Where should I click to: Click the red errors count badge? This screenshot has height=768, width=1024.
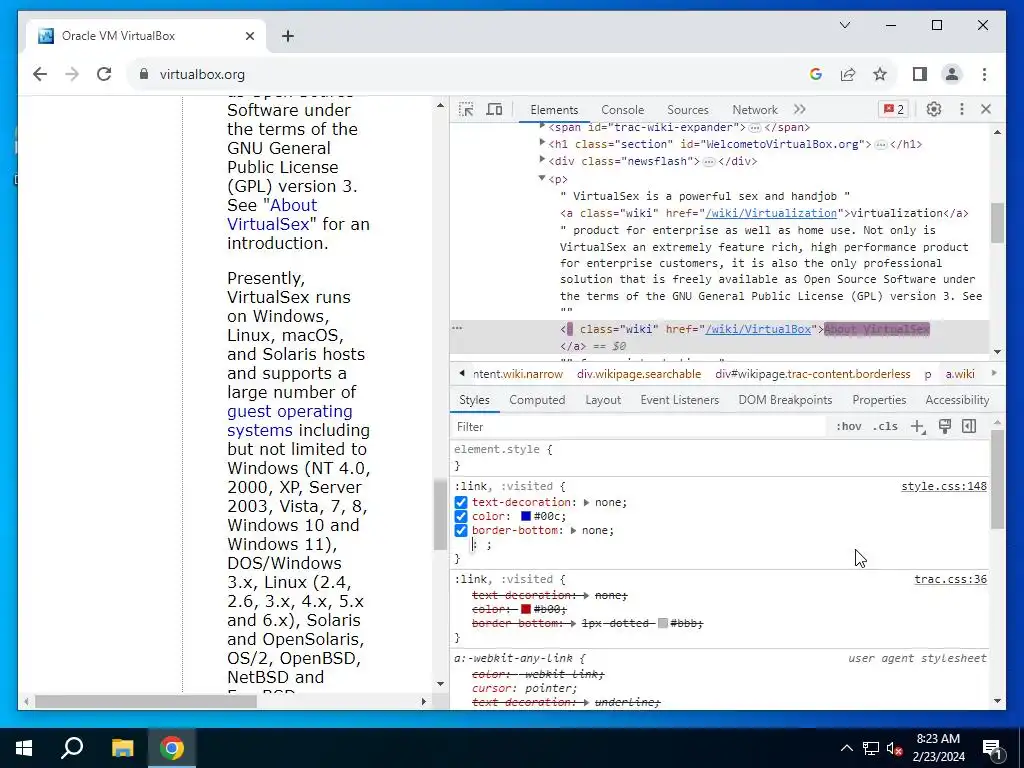(894, 110)
